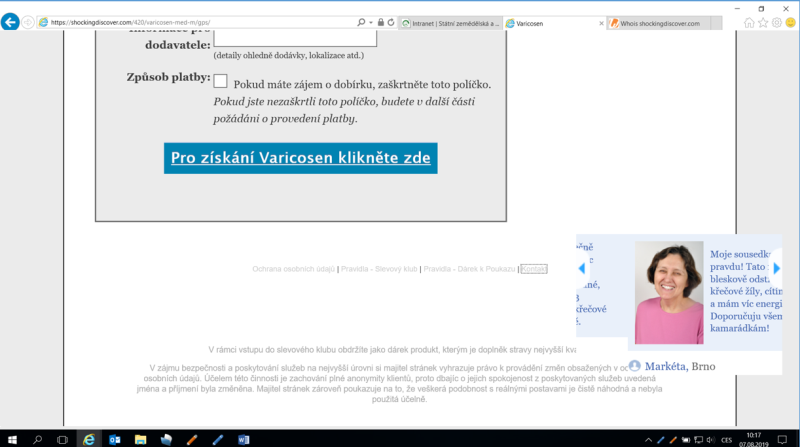Switch to the Whois shockingdiscover.com tab
Viewport: 800px width, 447px height.
[x=658, y=23]
